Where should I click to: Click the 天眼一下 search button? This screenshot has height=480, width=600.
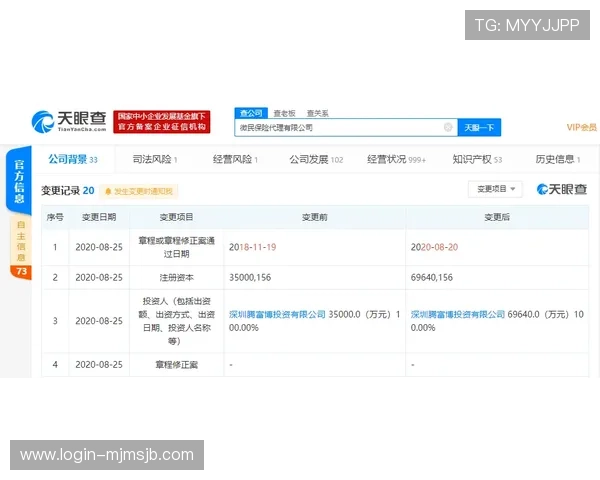point(479,127)
